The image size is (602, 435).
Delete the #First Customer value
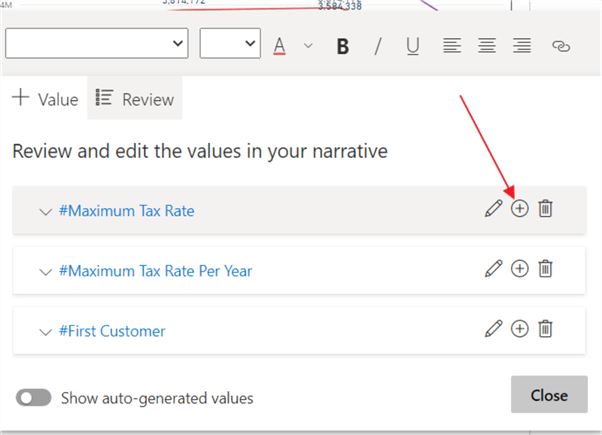(x=545, y=329)
